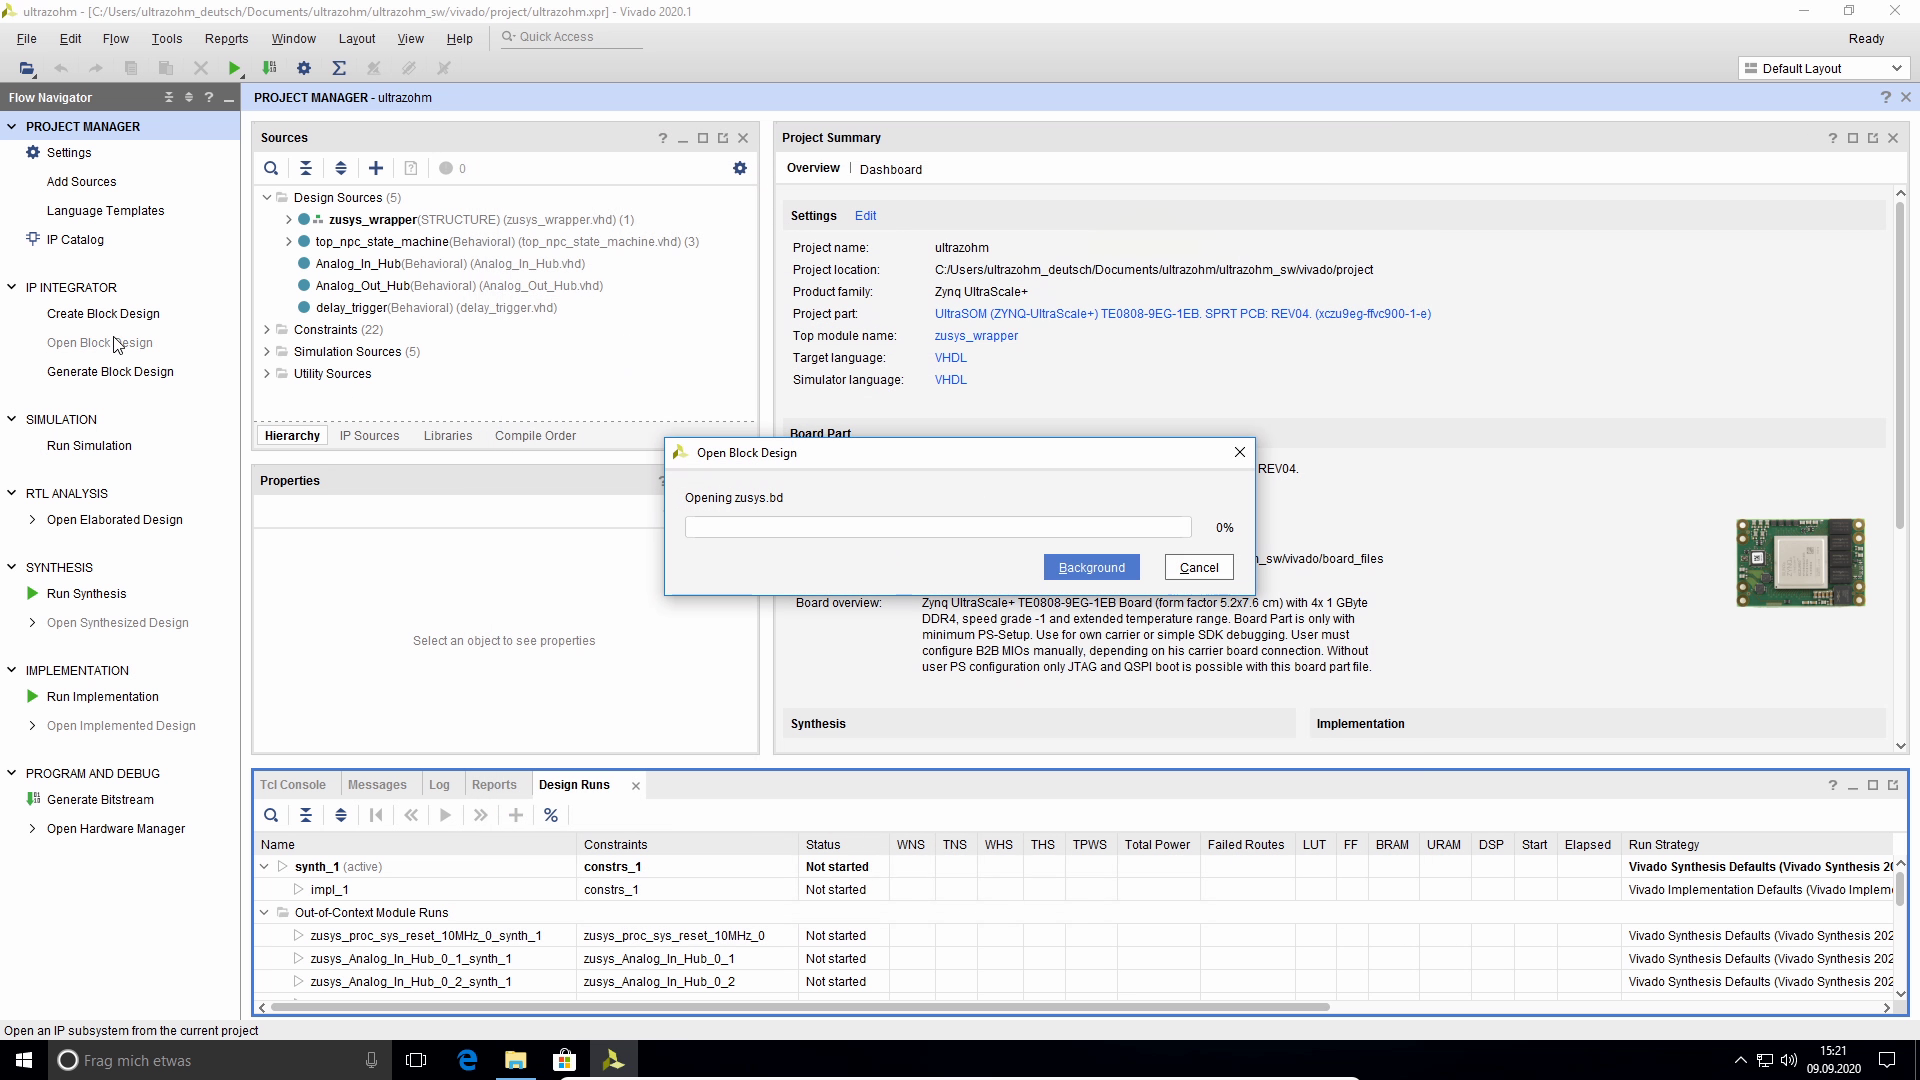
Task: Collapse all in Sources panel
Action: (x=306, y=168)
